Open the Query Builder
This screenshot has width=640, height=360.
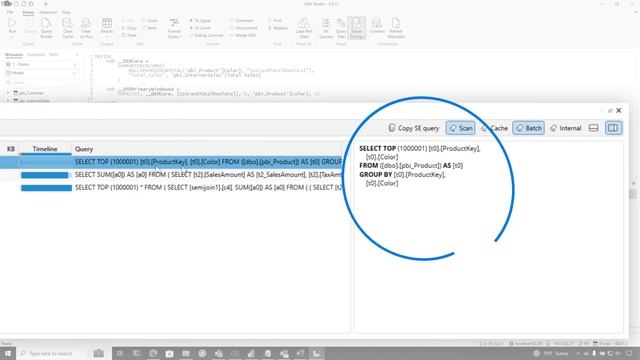47,28
